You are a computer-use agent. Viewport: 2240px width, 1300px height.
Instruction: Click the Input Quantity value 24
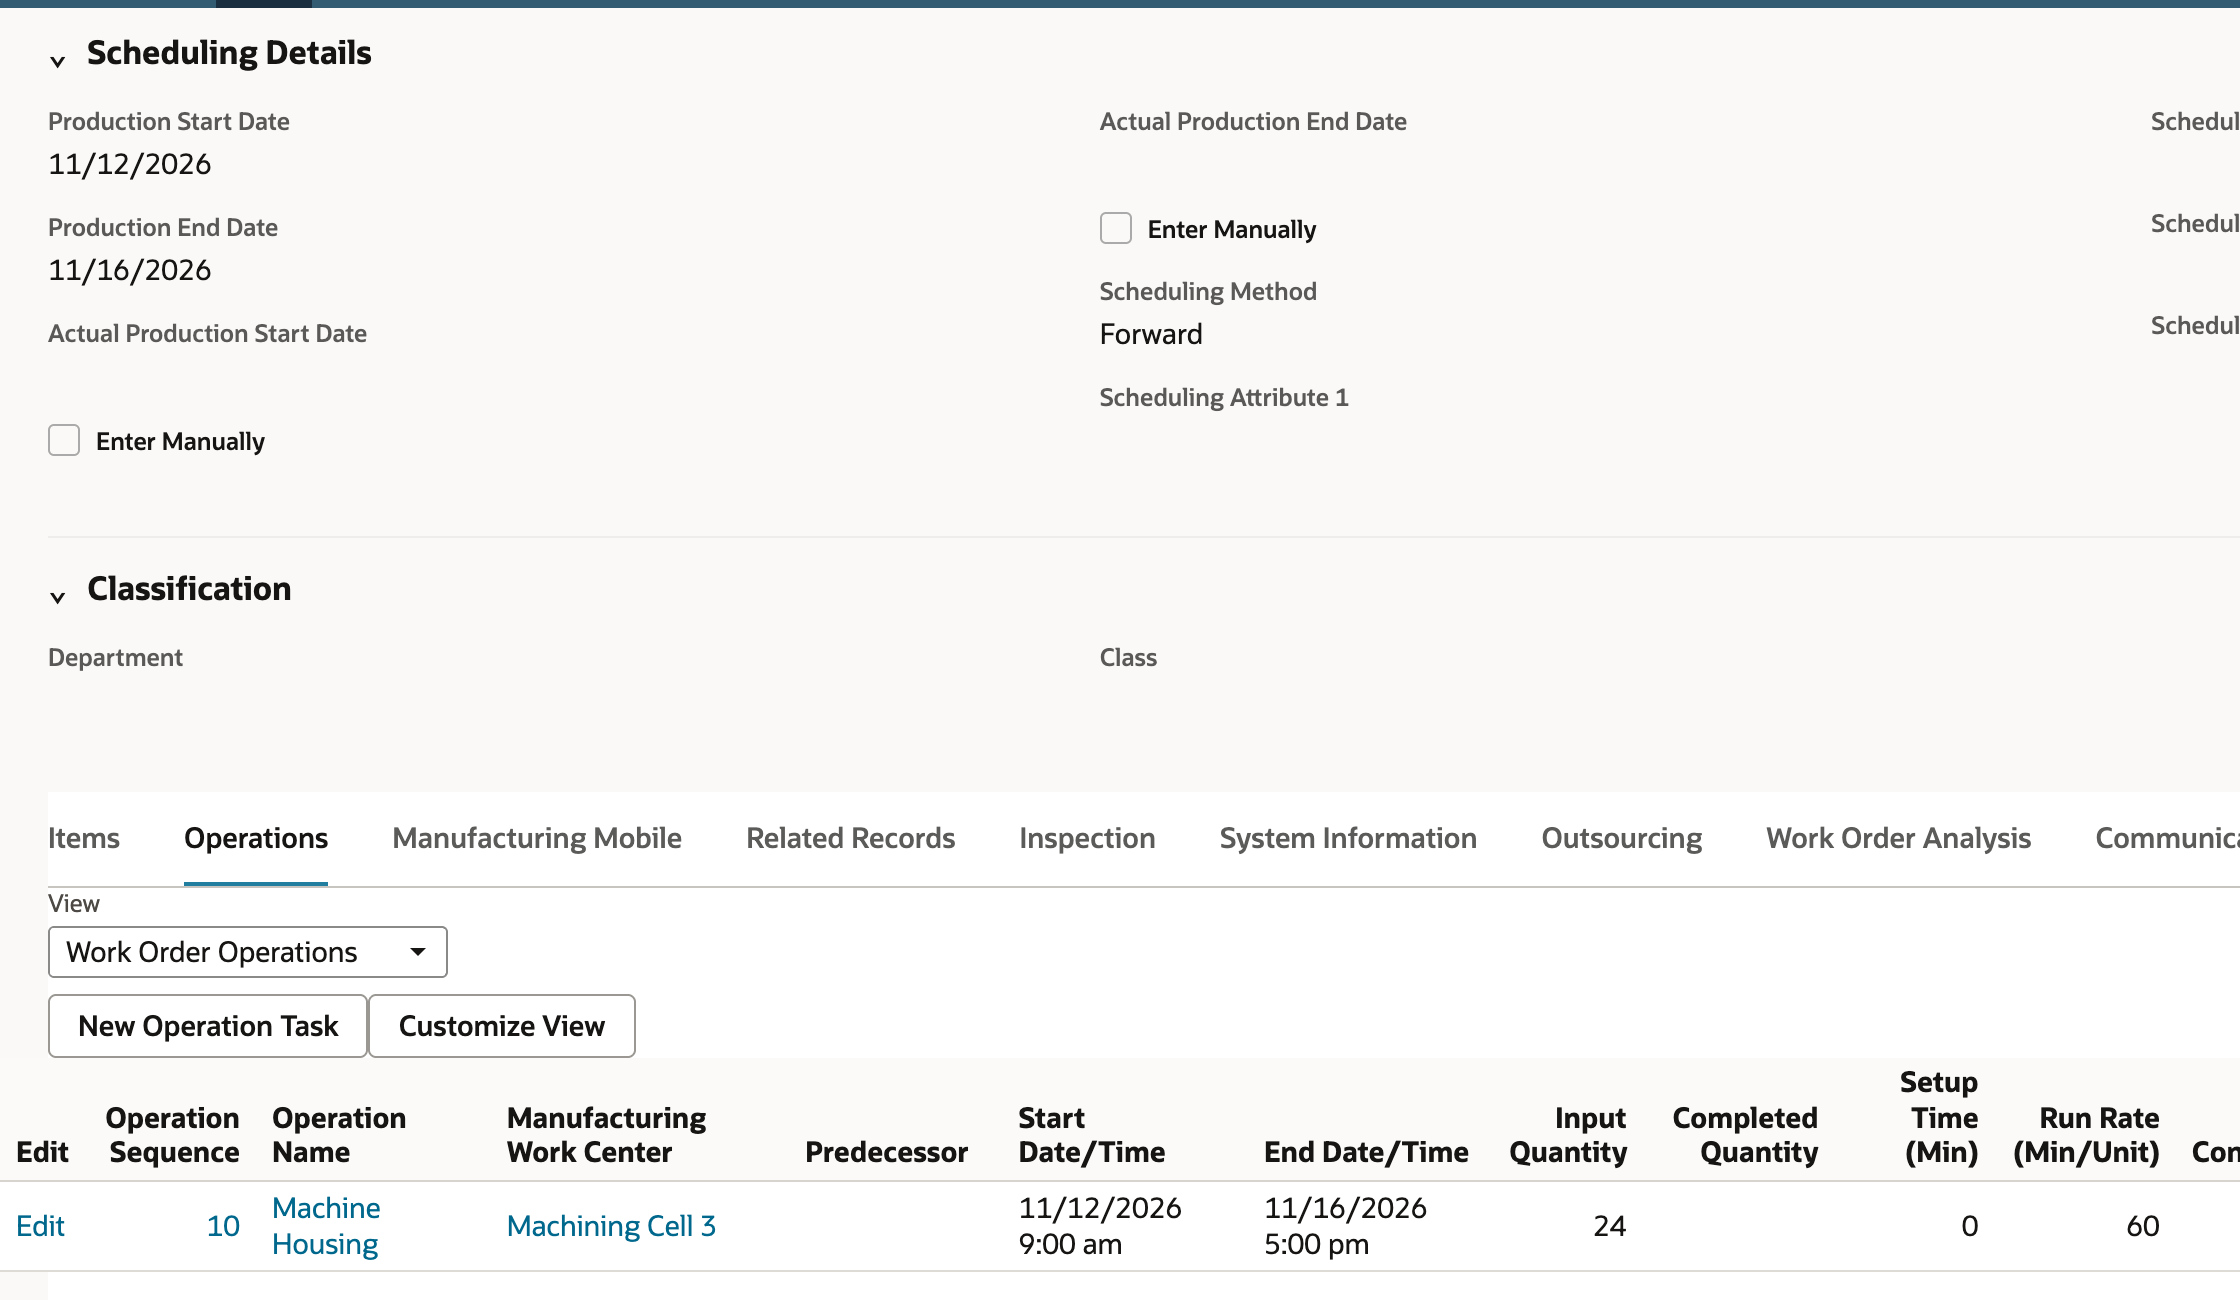tap(1609, 1226)
